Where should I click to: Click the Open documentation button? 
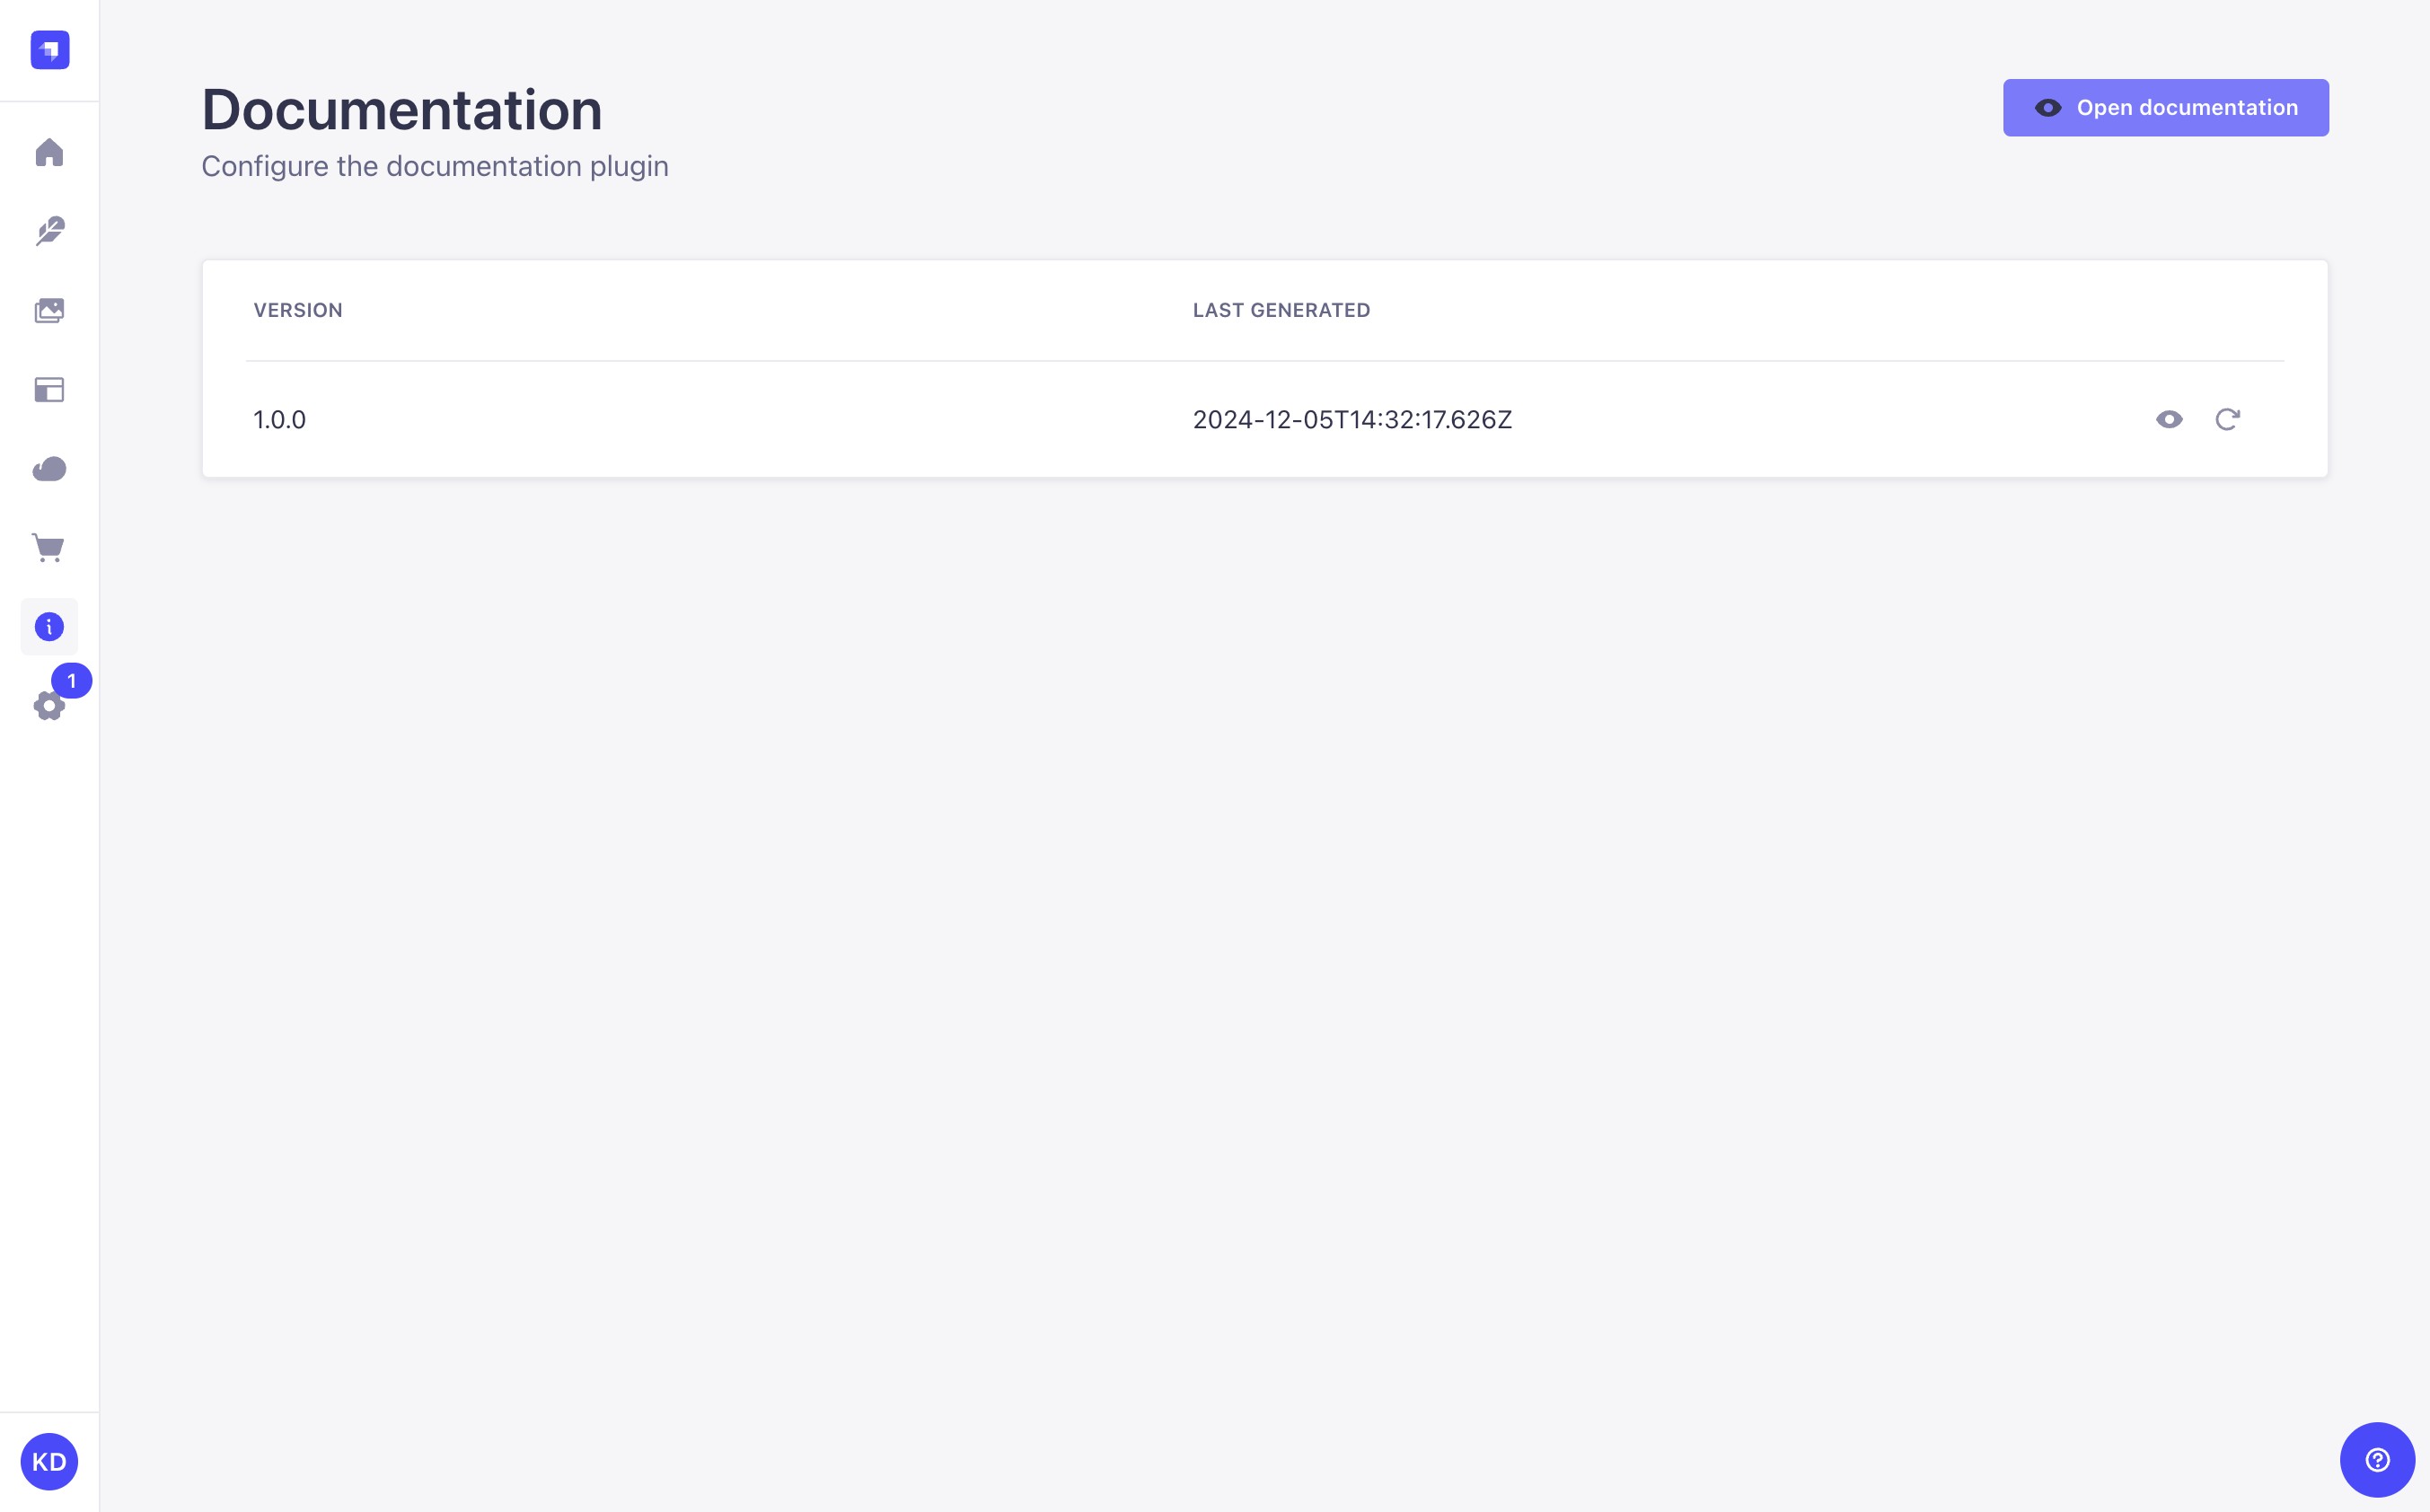2165,108
